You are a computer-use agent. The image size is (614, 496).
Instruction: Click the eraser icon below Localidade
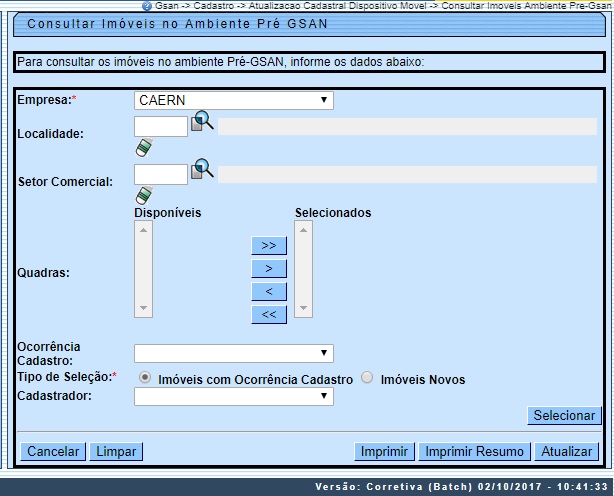pyautogui.click(x=143, y=148)
